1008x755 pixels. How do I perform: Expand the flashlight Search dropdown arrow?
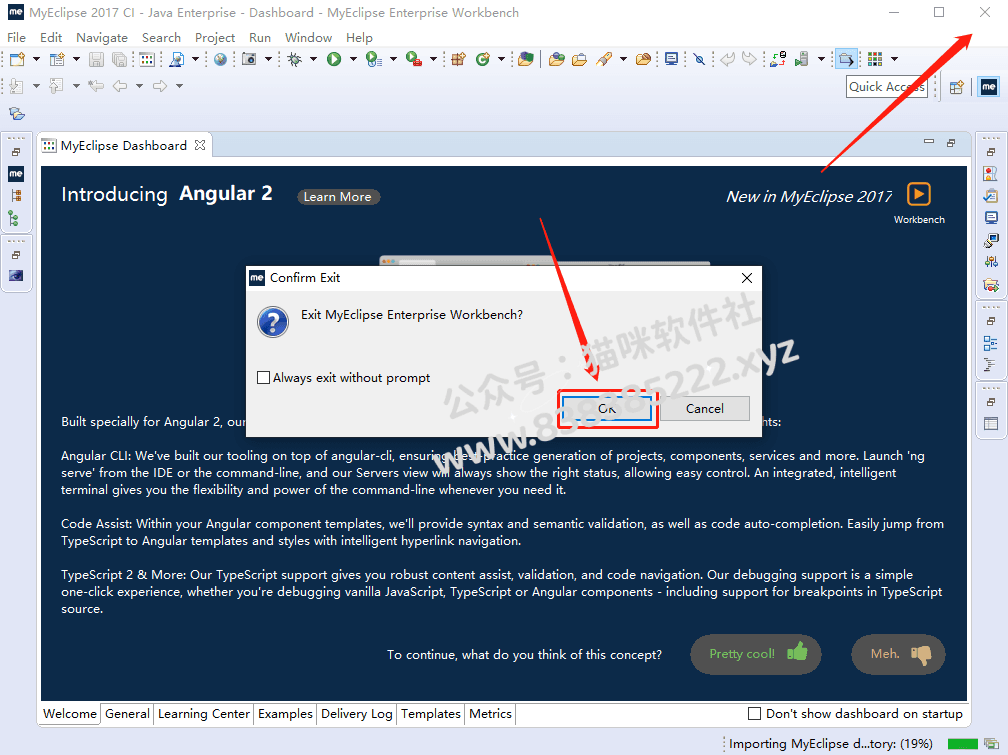pyautogui.click(x=623, y=59)
